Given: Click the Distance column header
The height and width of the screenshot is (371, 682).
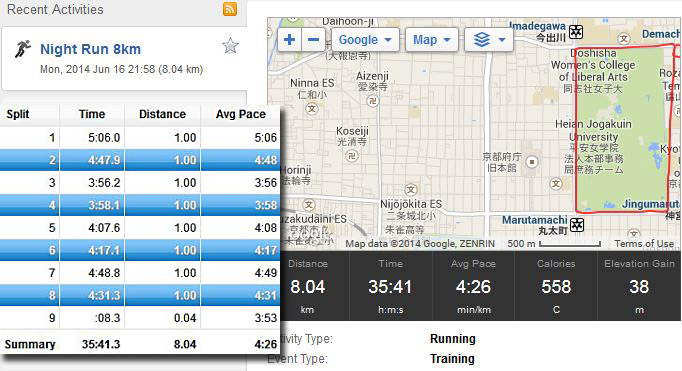Looking at the screenshot, I should point(162,114).
